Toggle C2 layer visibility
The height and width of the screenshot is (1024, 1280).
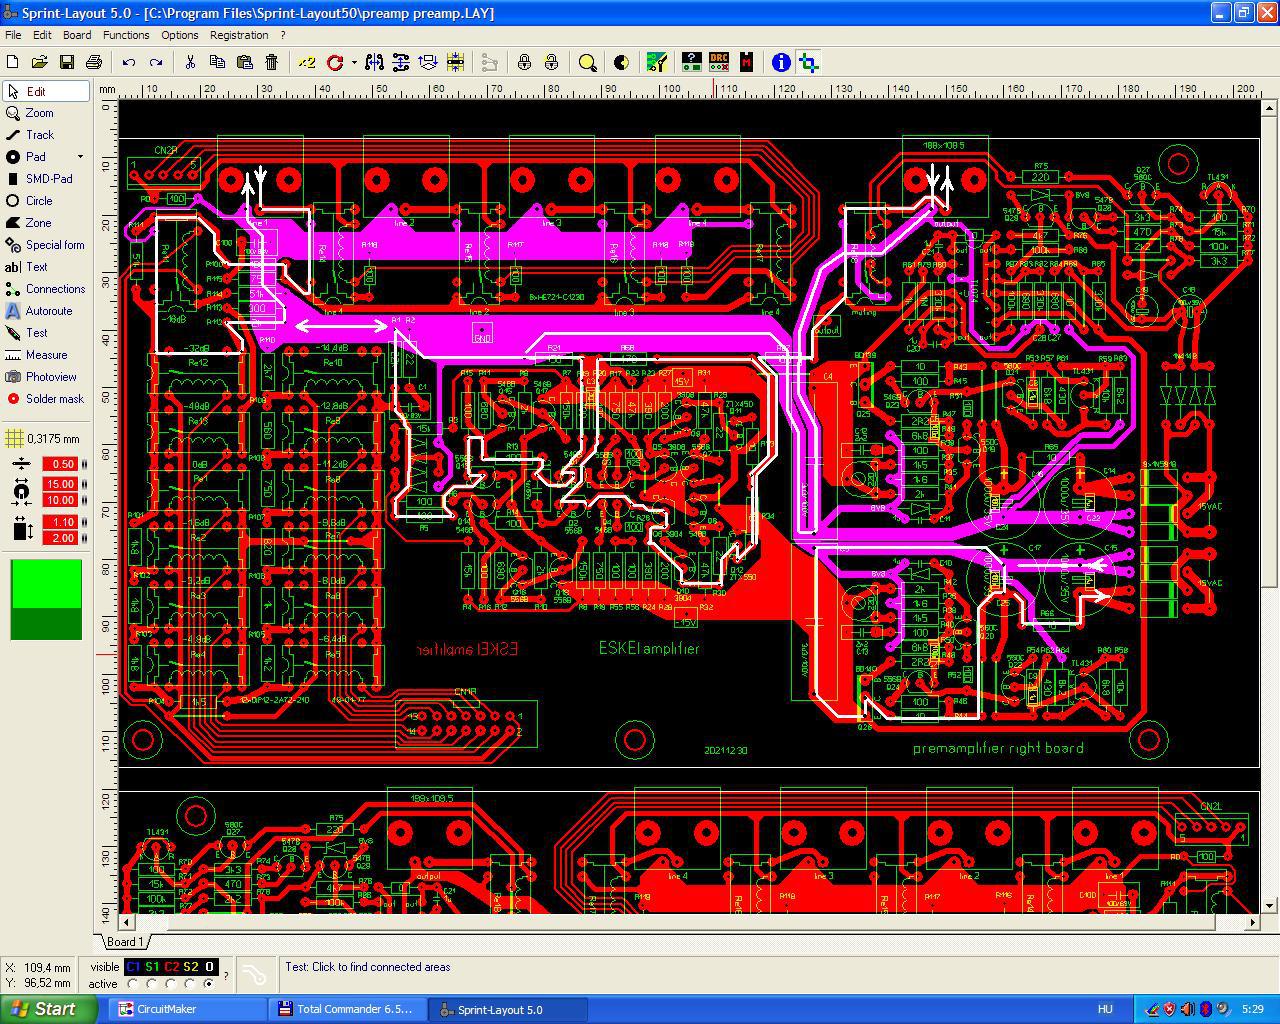point(171,967)
